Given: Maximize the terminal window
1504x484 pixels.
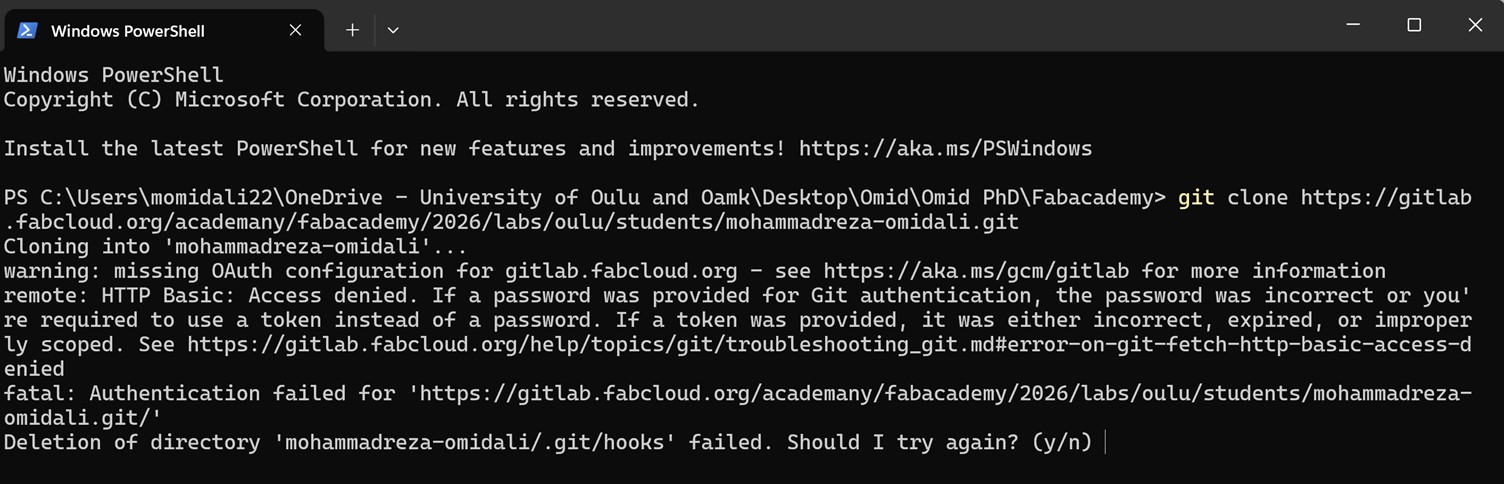Looking at the screenshot, I should [x=1414, y=25].
